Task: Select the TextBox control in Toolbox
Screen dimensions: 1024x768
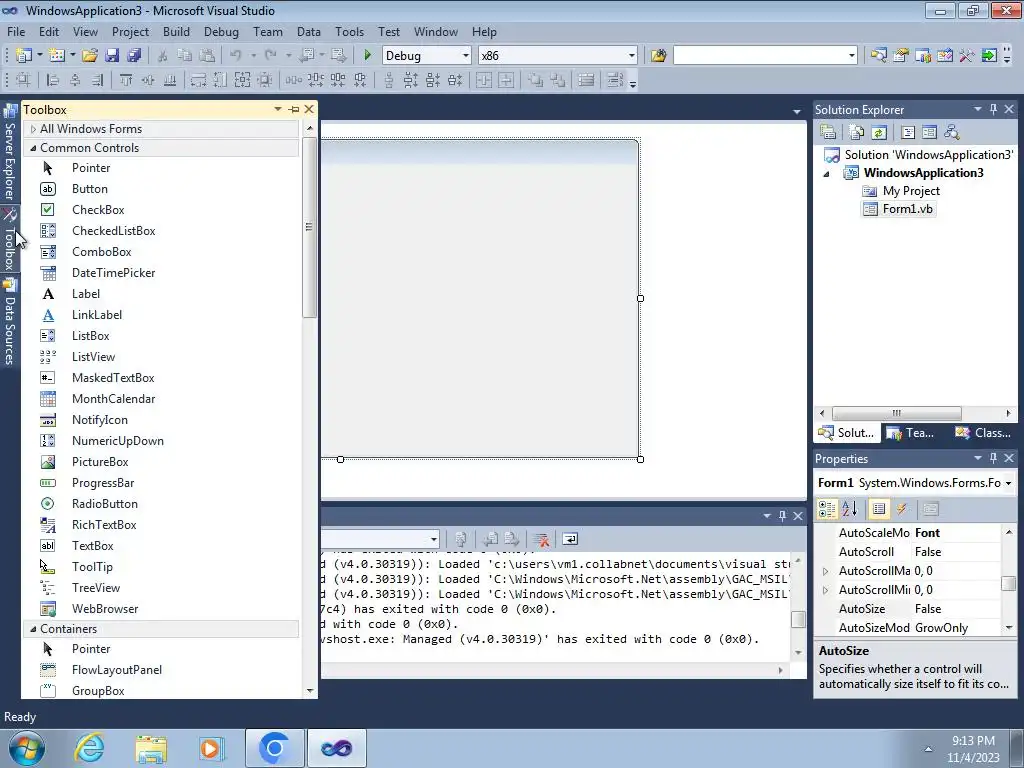Action: coord(93,545)
